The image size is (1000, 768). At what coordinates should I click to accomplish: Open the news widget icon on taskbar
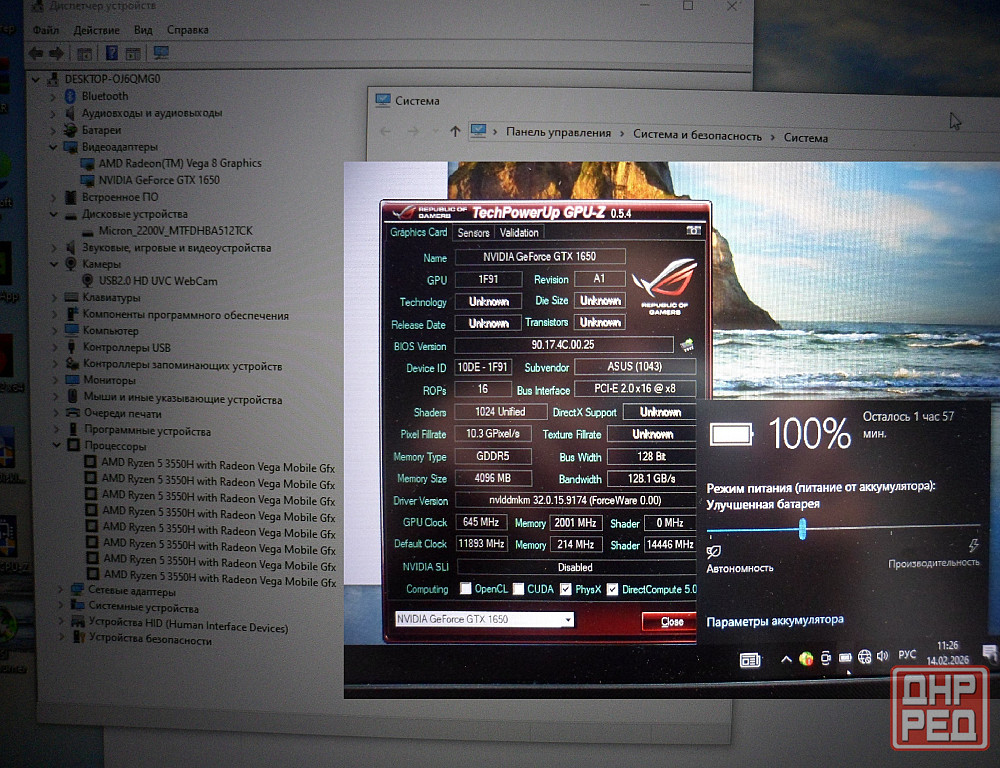(750, 659)
